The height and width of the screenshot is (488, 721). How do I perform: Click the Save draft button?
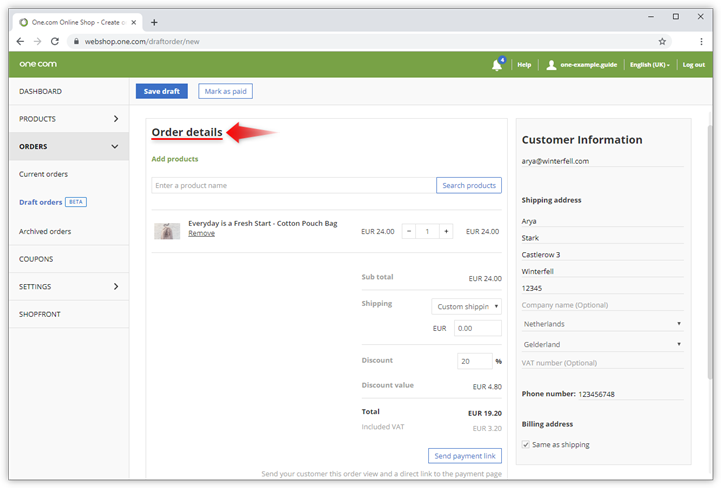pyautogui.click(x=161, y=91)
